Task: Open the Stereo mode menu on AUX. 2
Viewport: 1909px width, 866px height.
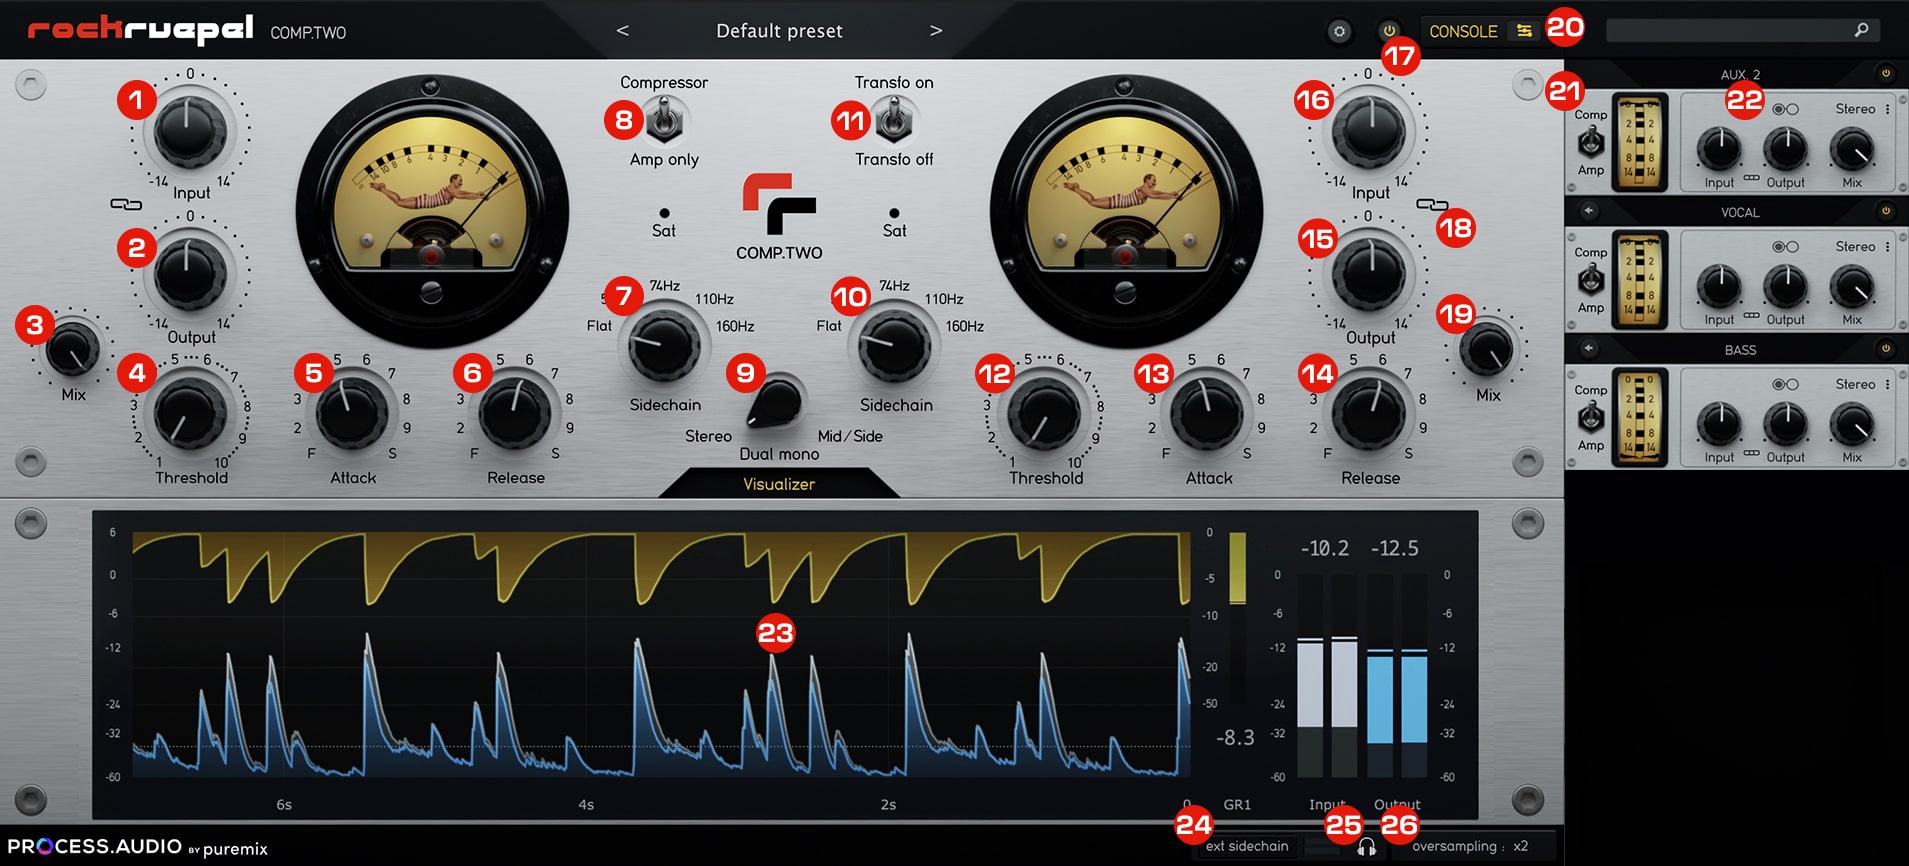Action: [x=1855, y=109]
